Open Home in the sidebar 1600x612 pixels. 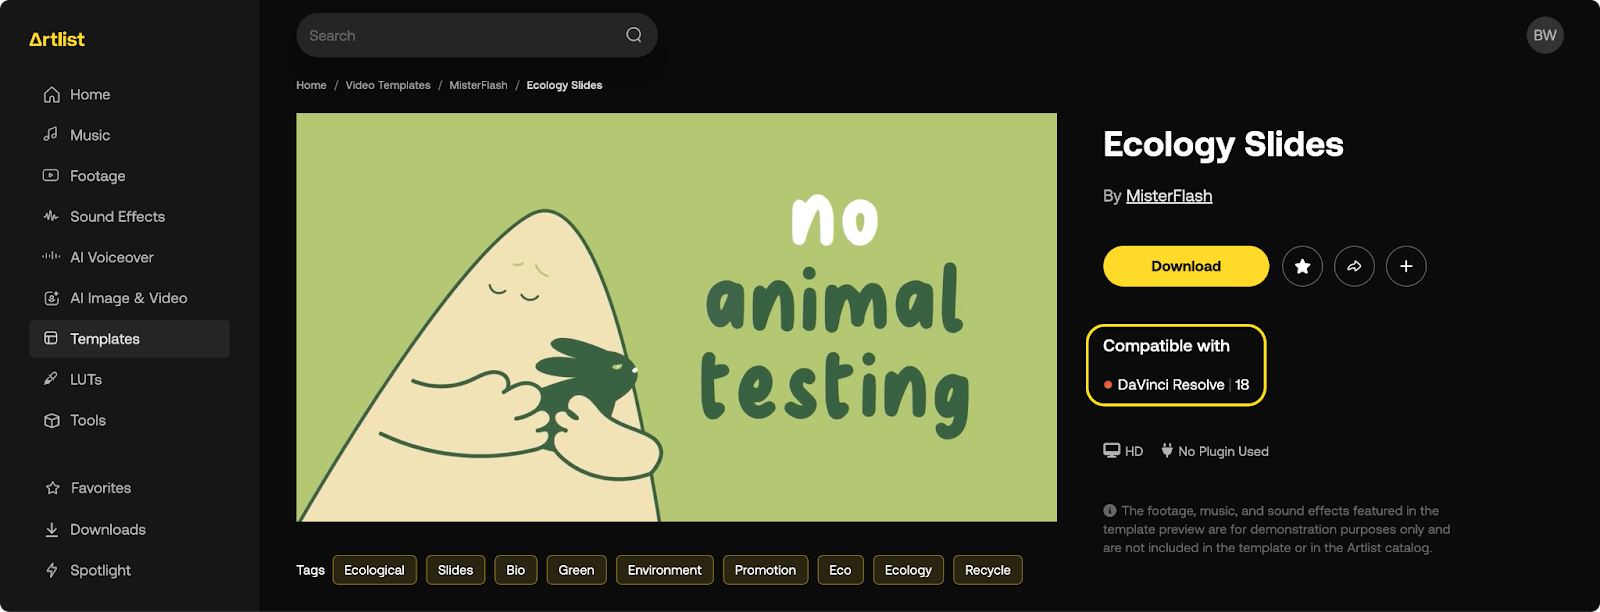(89, 94)
